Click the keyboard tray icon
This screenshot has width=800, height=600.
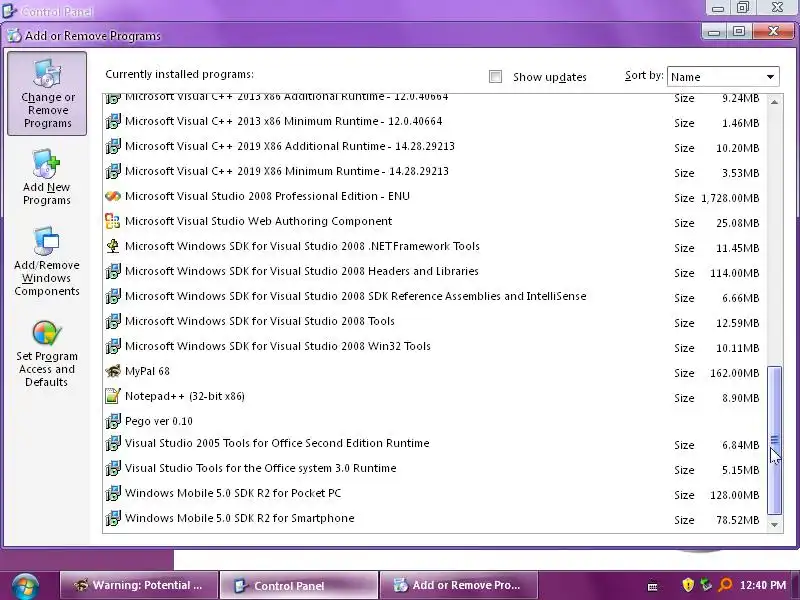[653, 587]
